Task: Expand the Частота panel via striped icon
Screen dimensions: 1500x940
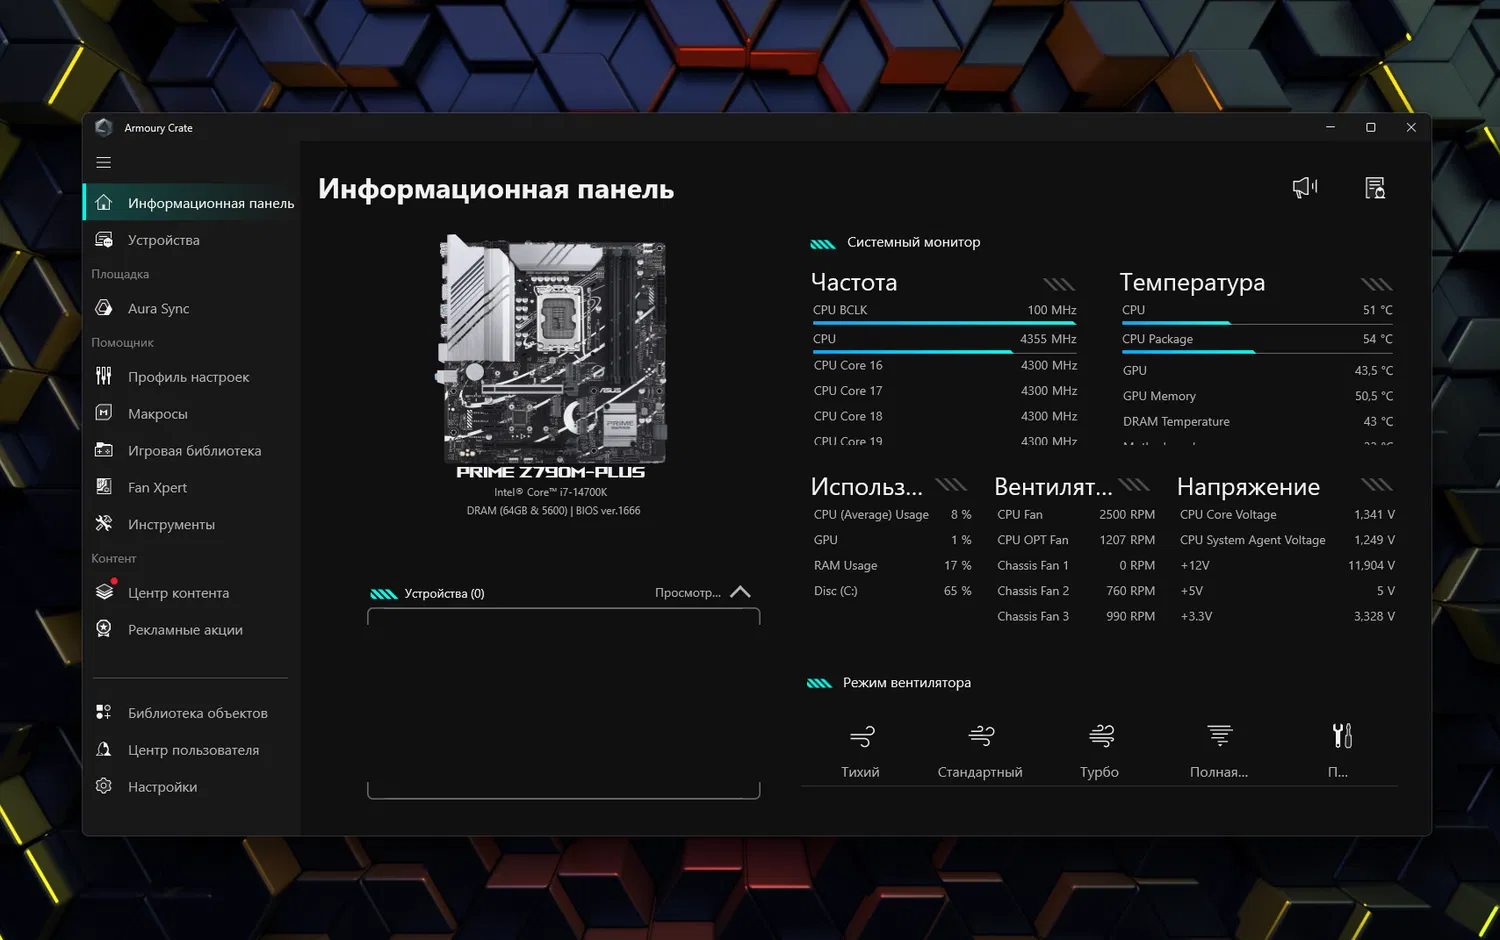Action: coord(1060,284)
